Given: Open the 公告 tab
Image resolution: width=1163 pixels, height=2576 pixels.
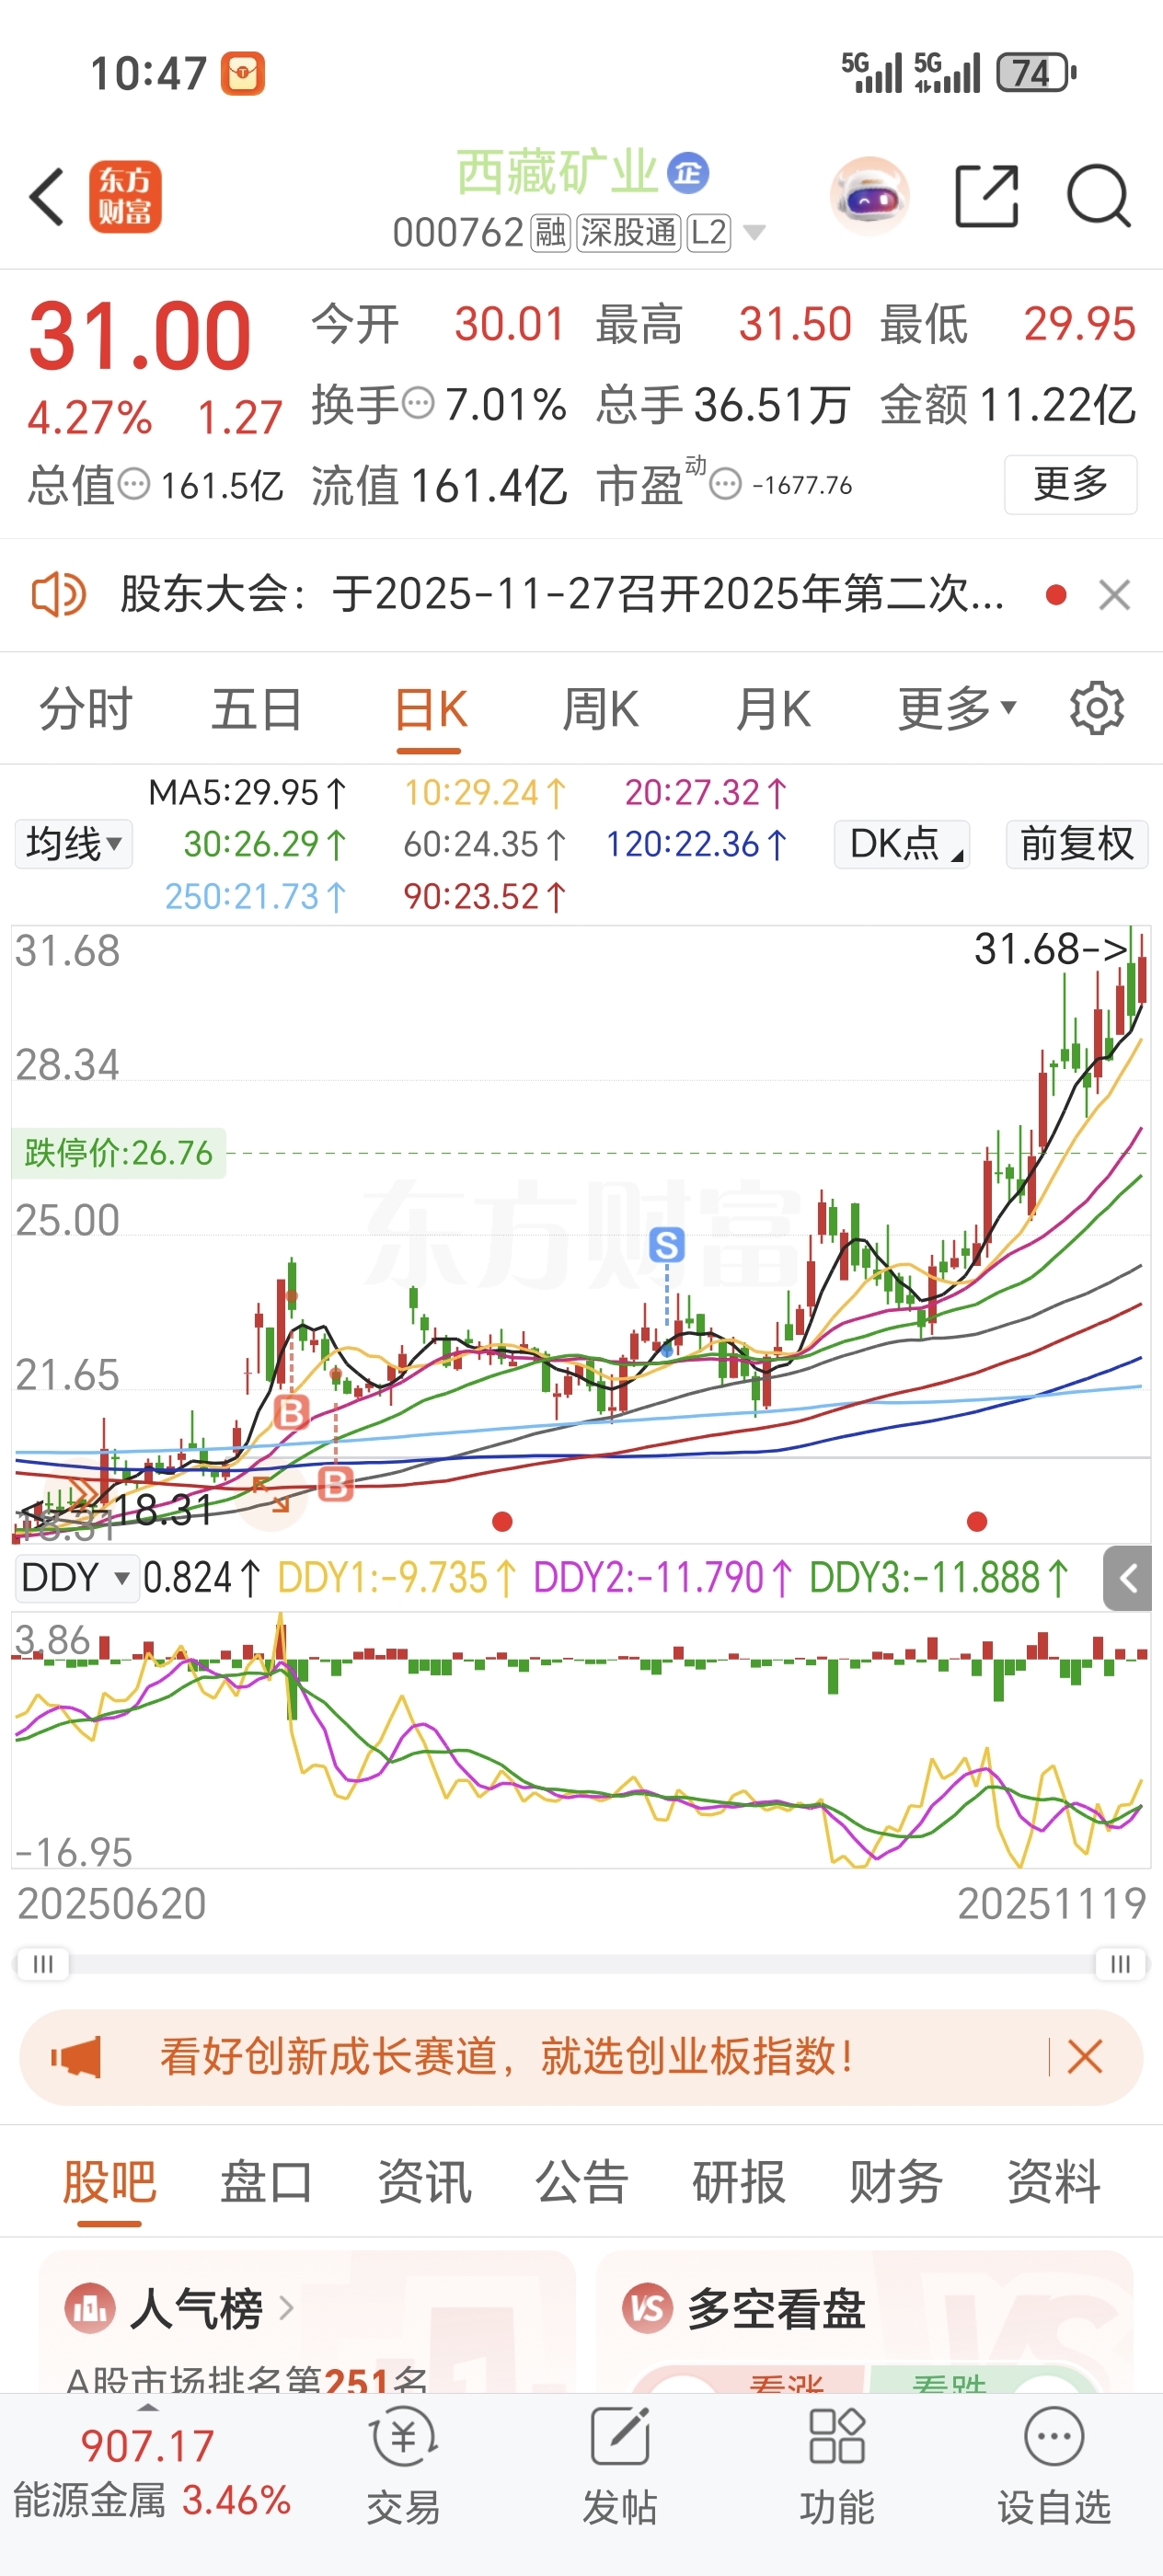Looking at the screenshot, I should [x=581, y=2181].
